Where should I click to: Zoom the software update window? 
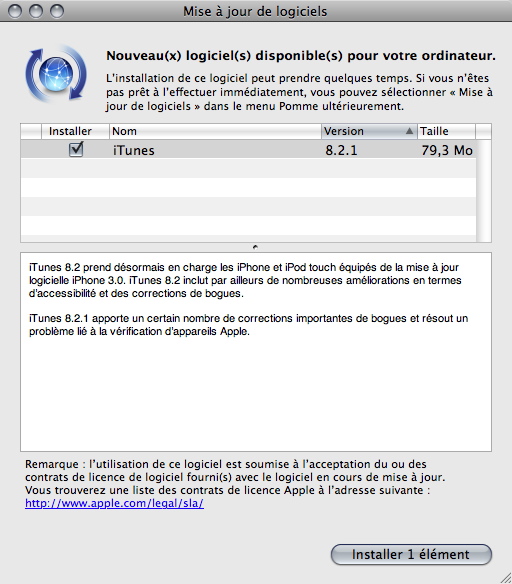point(57,11)
